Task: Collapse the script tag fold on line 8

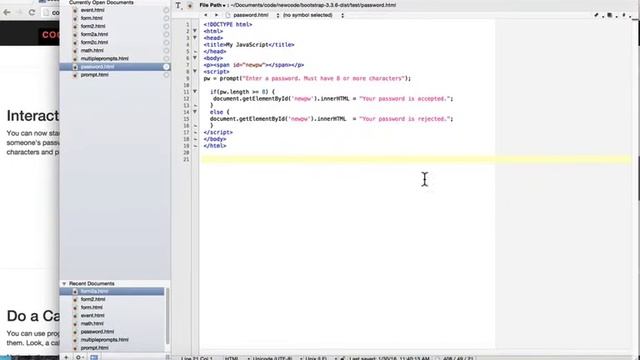Action: point(195,71)
